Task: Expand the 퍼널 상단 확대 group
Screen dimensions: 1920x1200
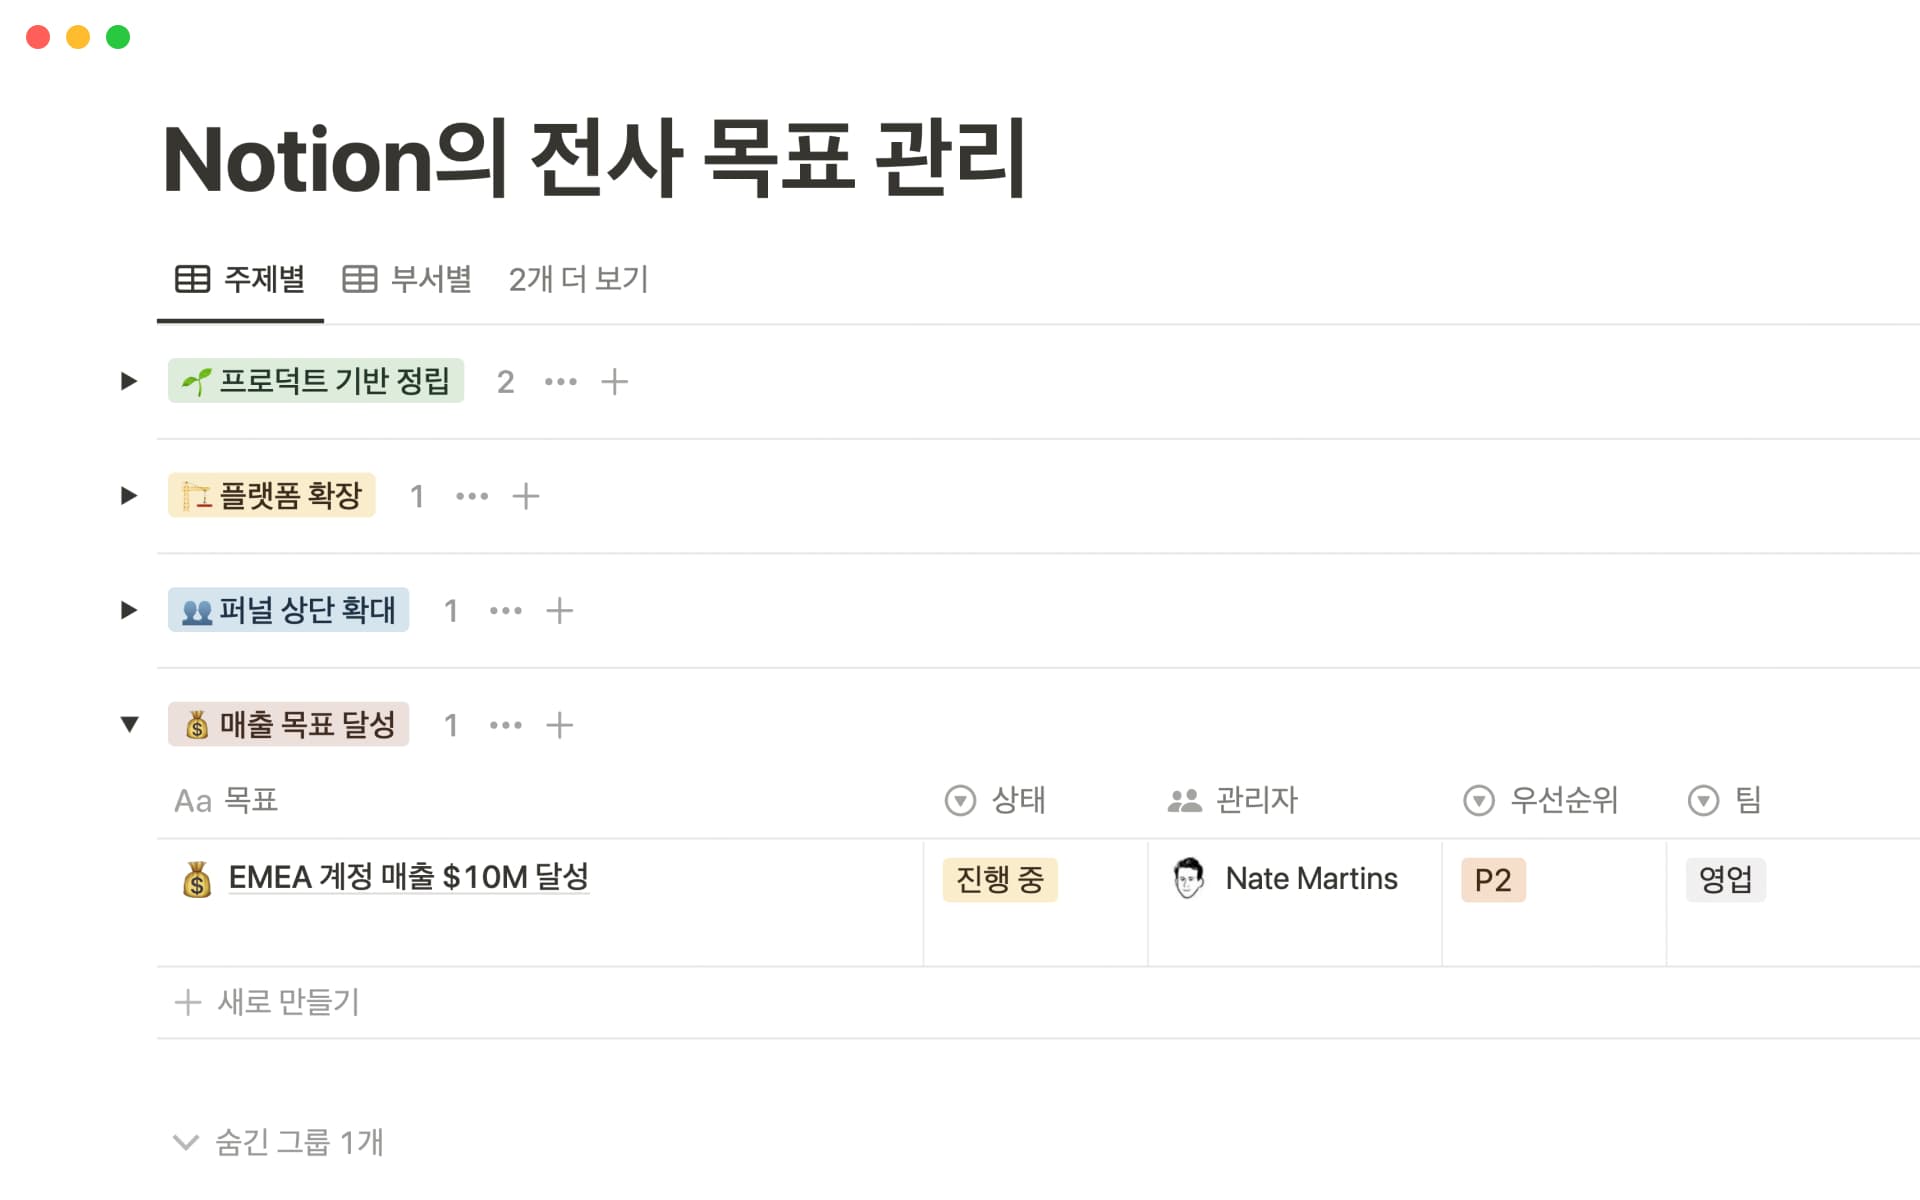Action: [129, 610]
